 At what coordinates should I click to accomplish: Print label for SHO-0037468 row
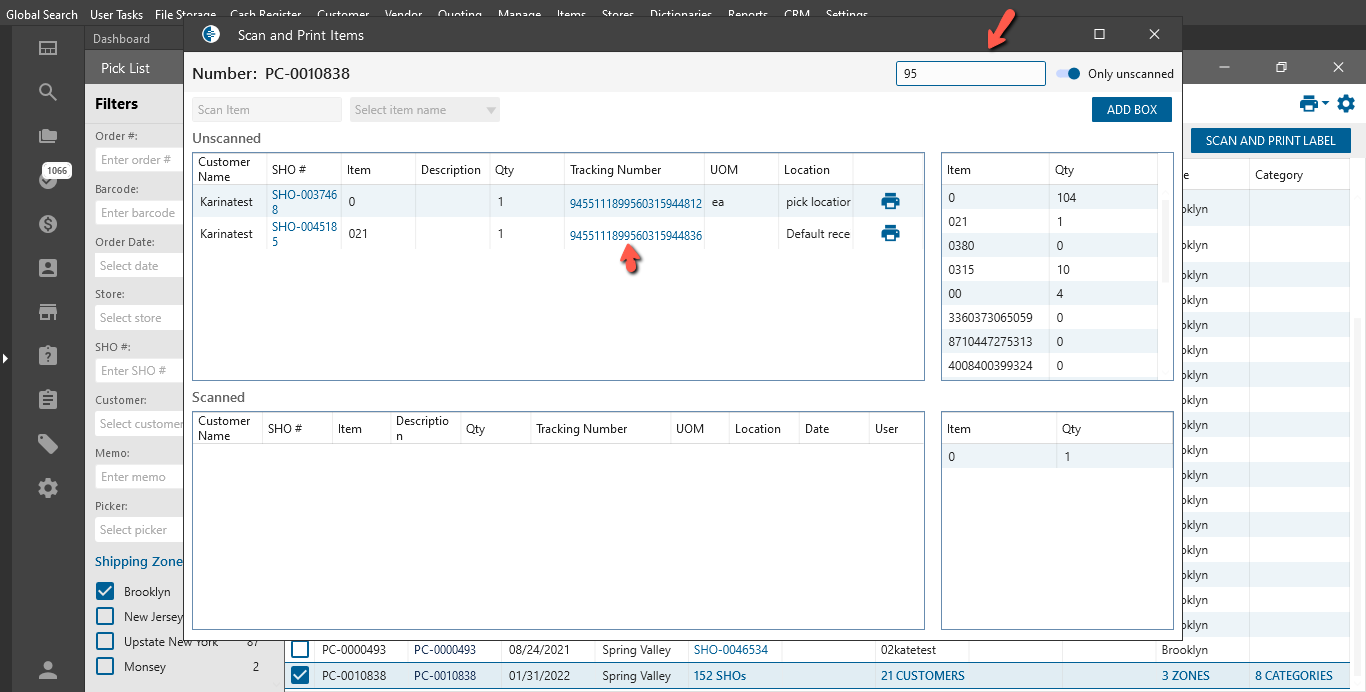pos(890,201)
